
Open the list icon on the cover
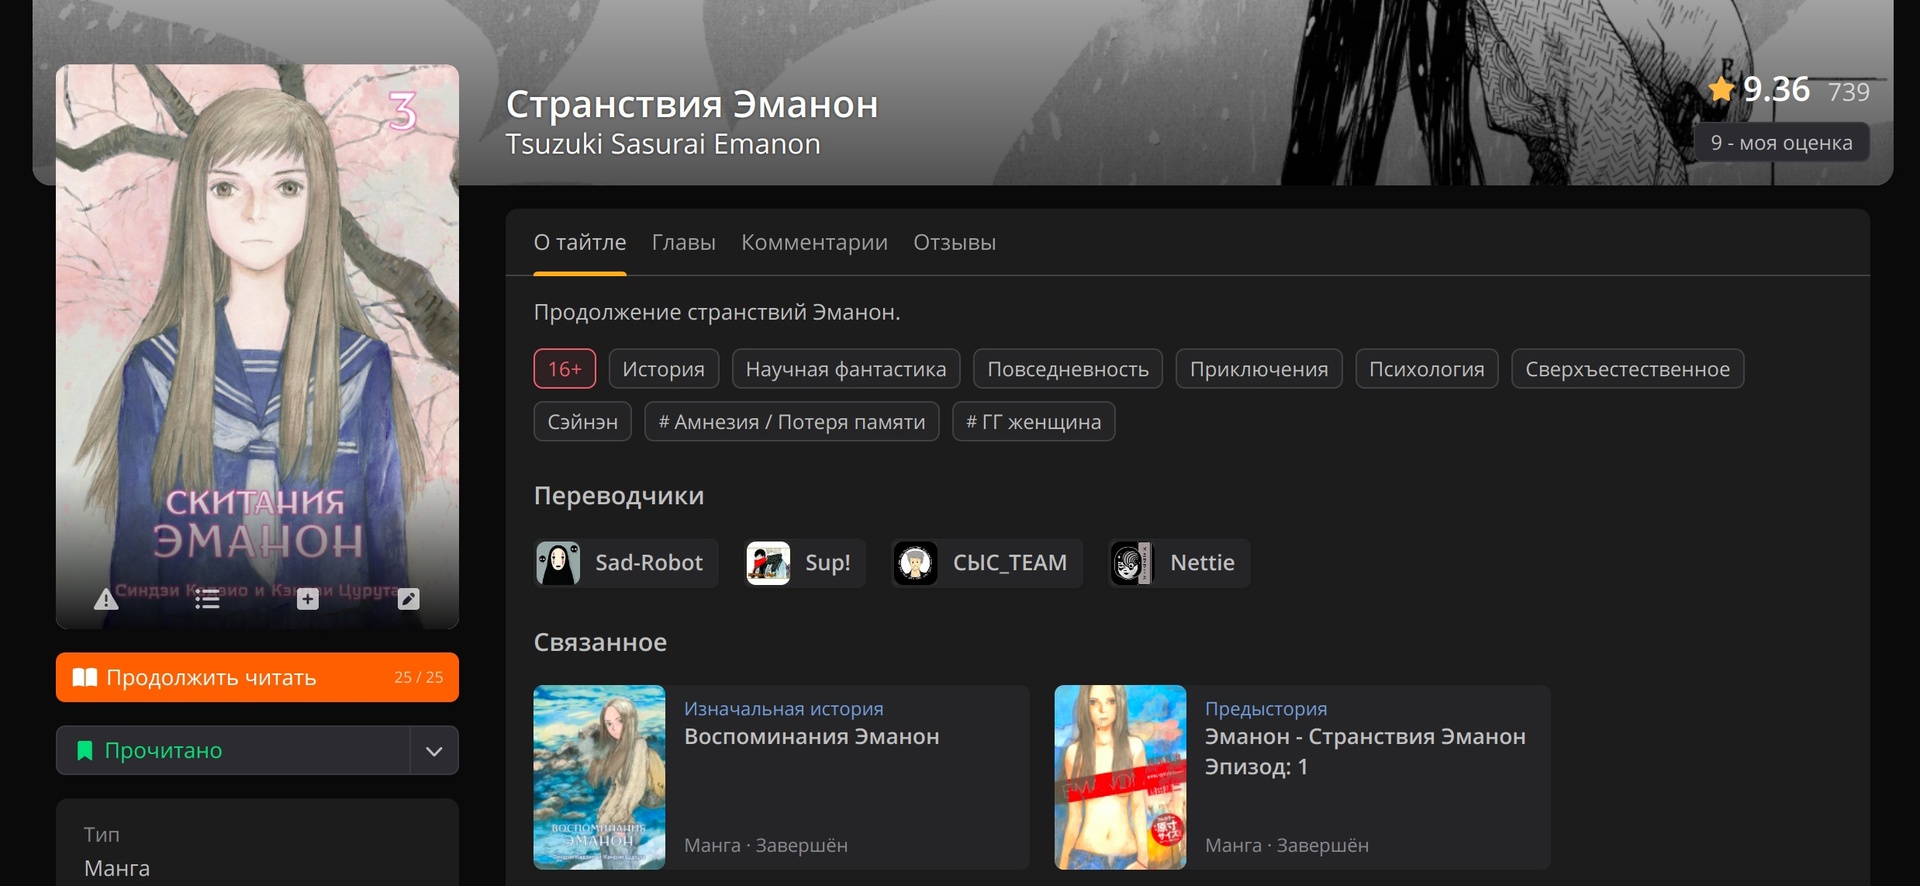pyautogui.click(x=207, y=599)
